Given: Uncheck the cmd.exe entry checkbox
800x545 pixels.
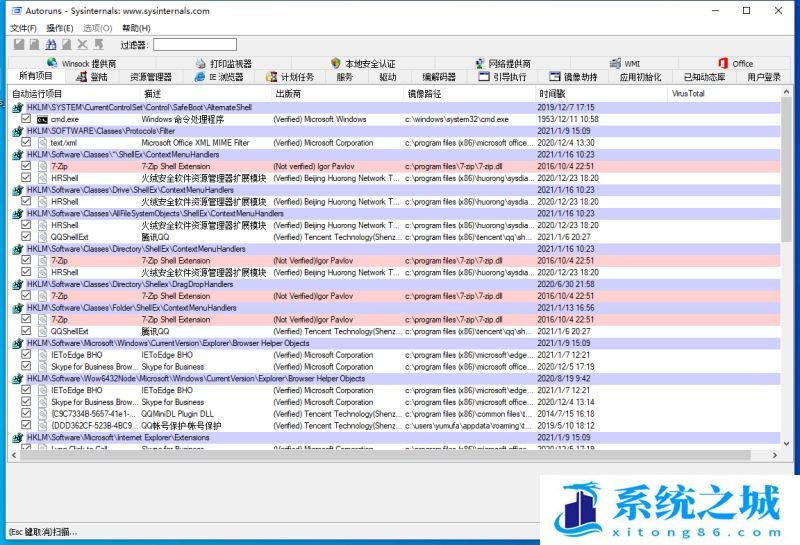Looking at the screenshot, I should [26, 118].
